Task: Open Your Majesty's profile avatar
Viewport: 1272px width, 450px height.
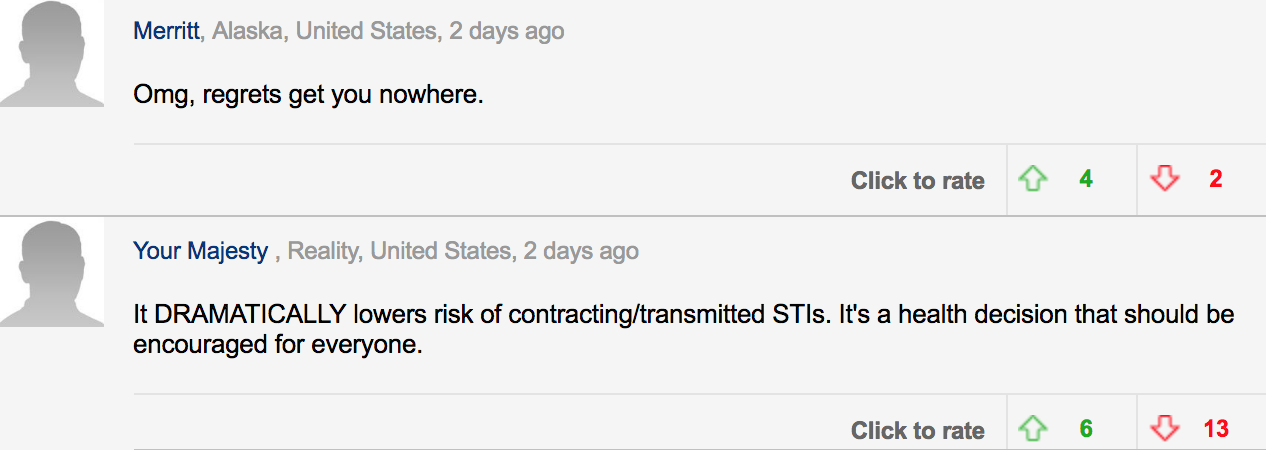Action: click(52, 275)
